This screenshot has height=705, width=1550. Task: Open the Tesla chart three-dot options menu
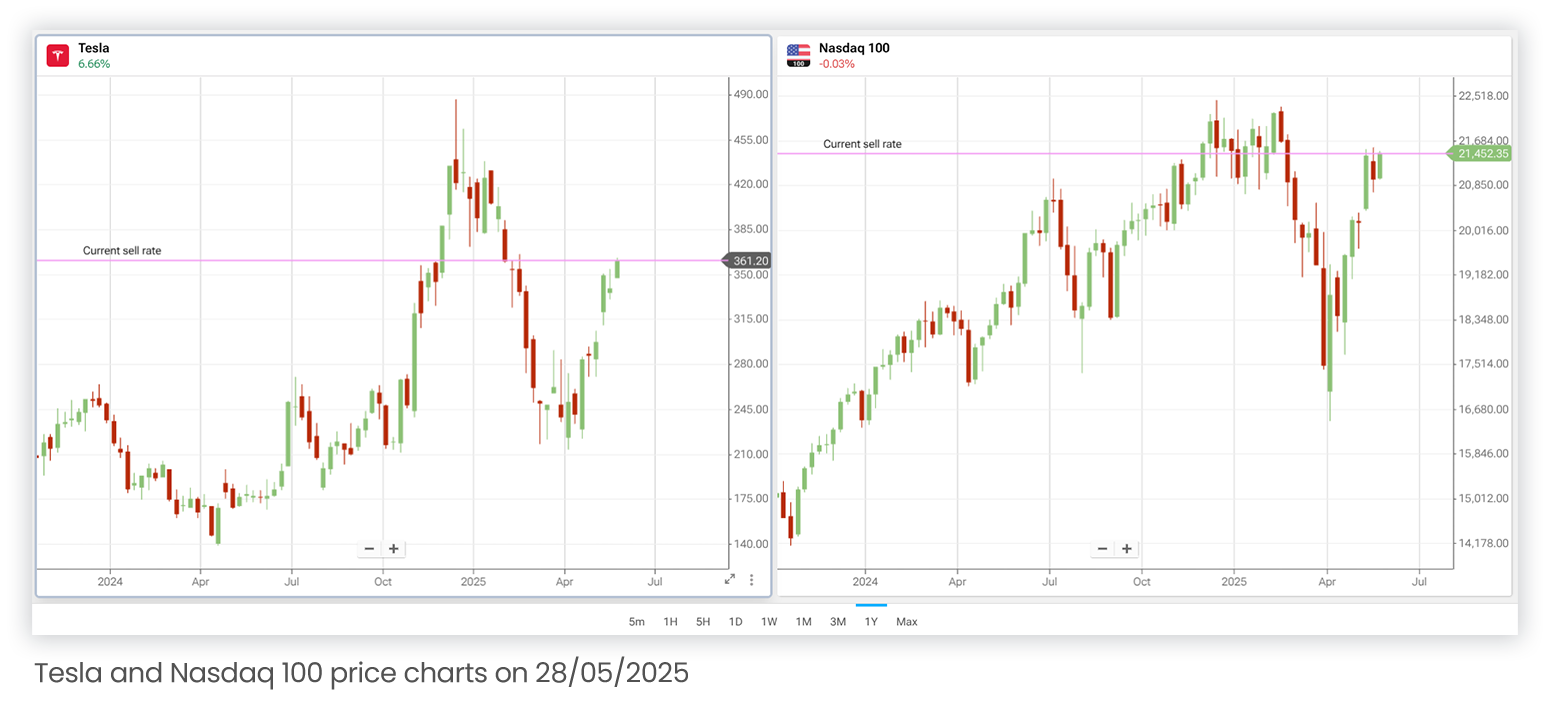(751, 579)
